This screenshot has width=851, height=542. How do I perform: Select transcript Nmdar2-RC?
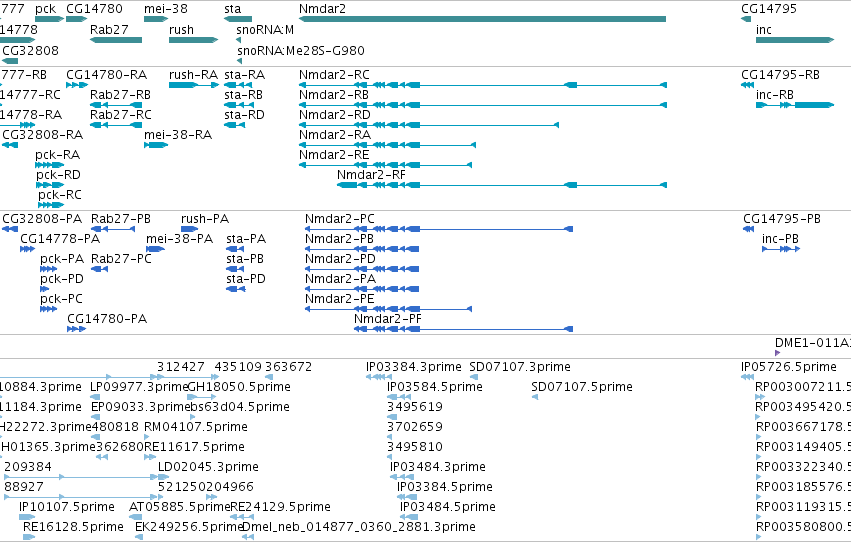coord(334,75)
